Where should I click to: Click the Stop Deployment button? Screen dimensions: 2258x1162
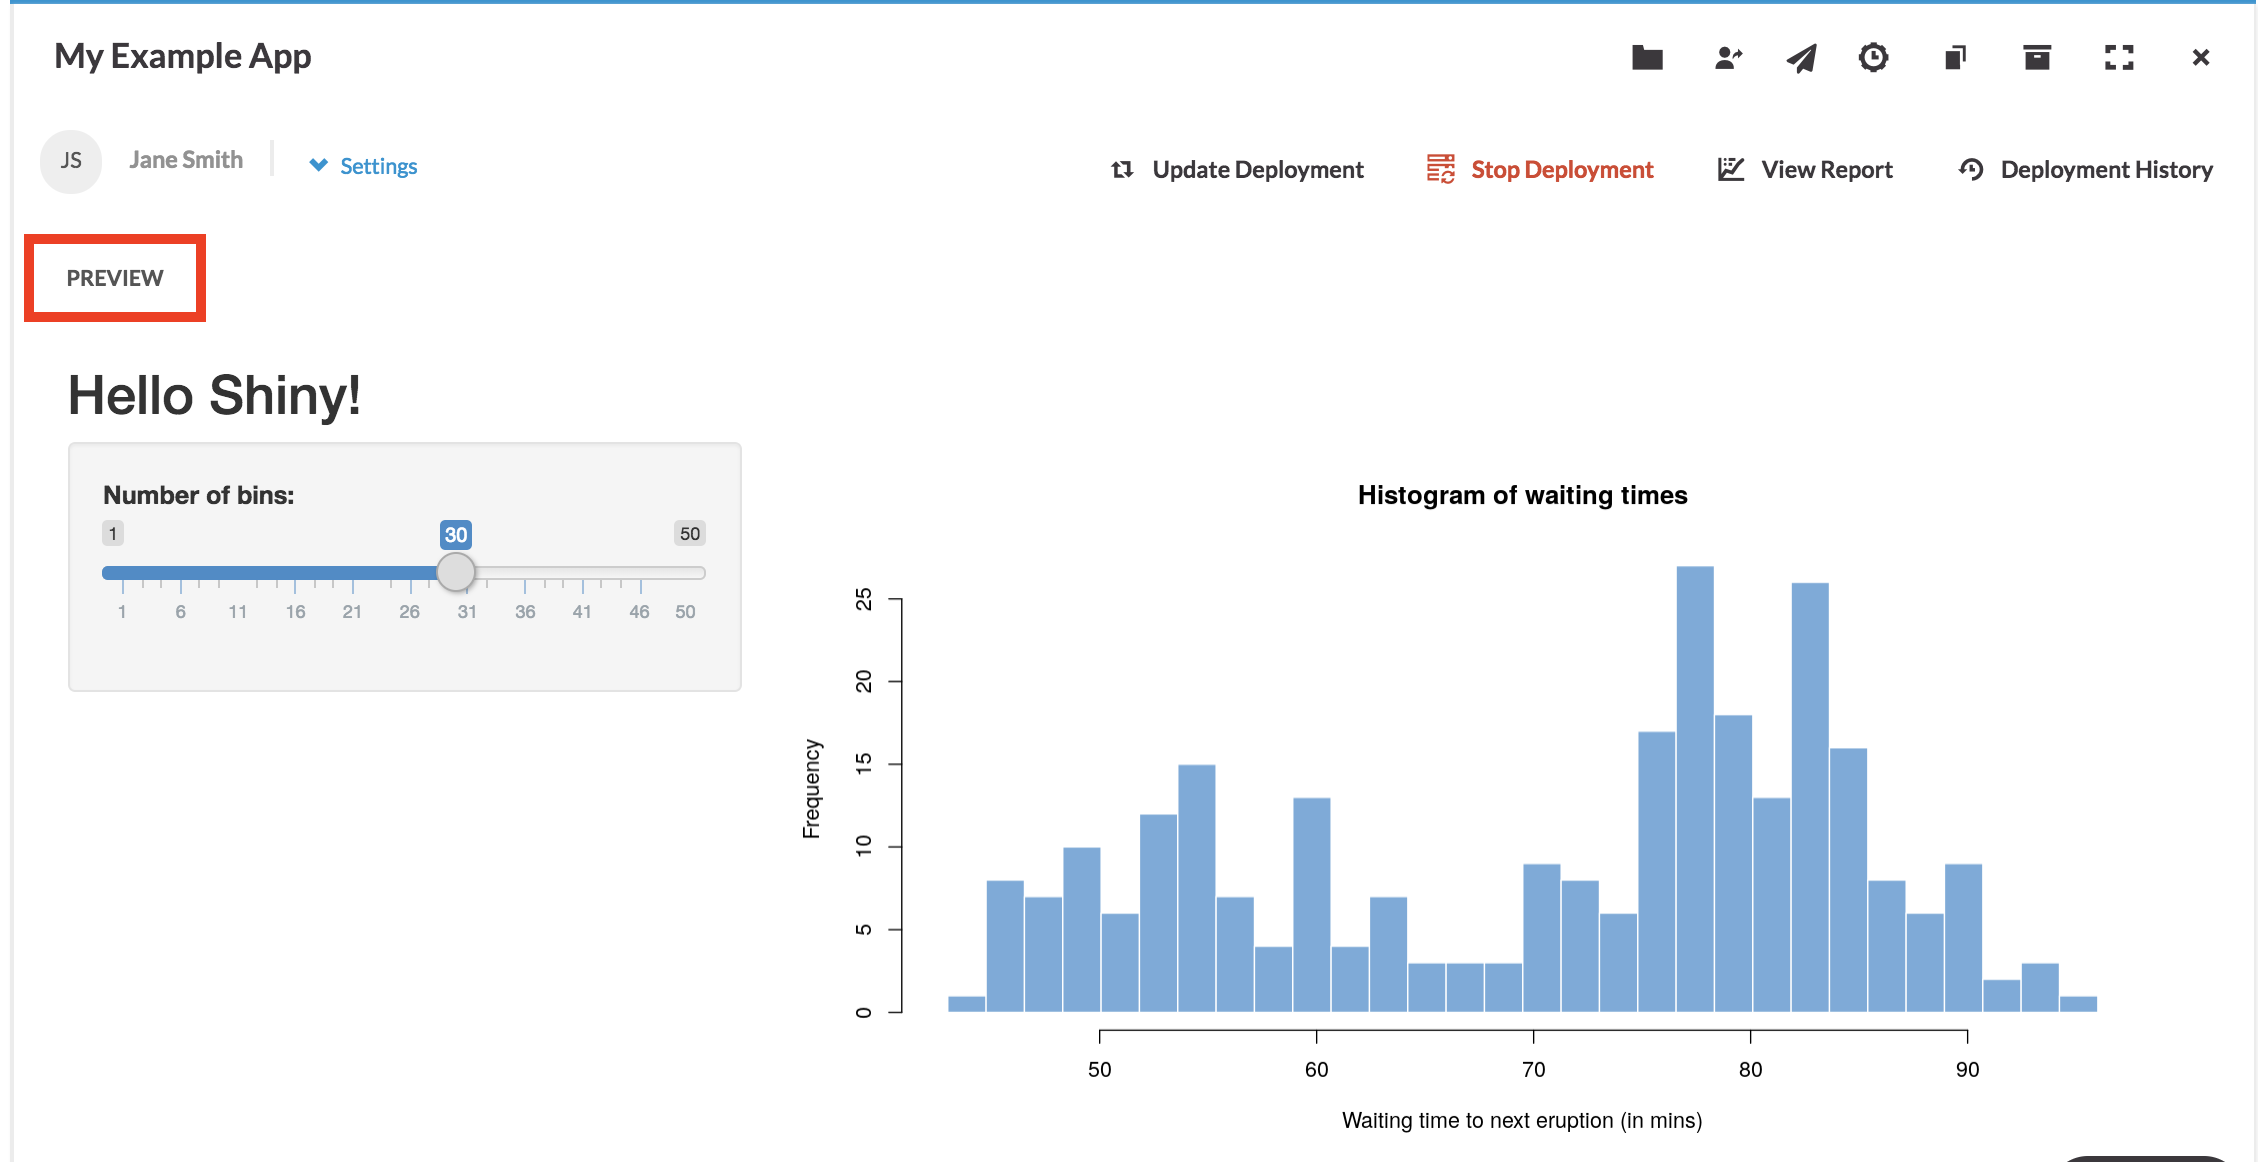pyautogui.click(x=1561, y=170)
